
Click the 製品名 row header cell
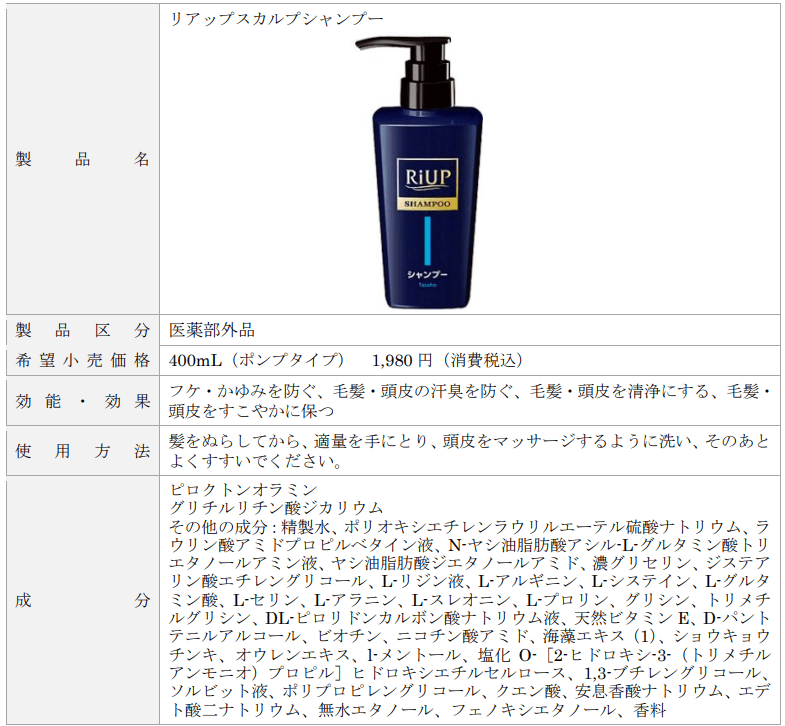82,159
